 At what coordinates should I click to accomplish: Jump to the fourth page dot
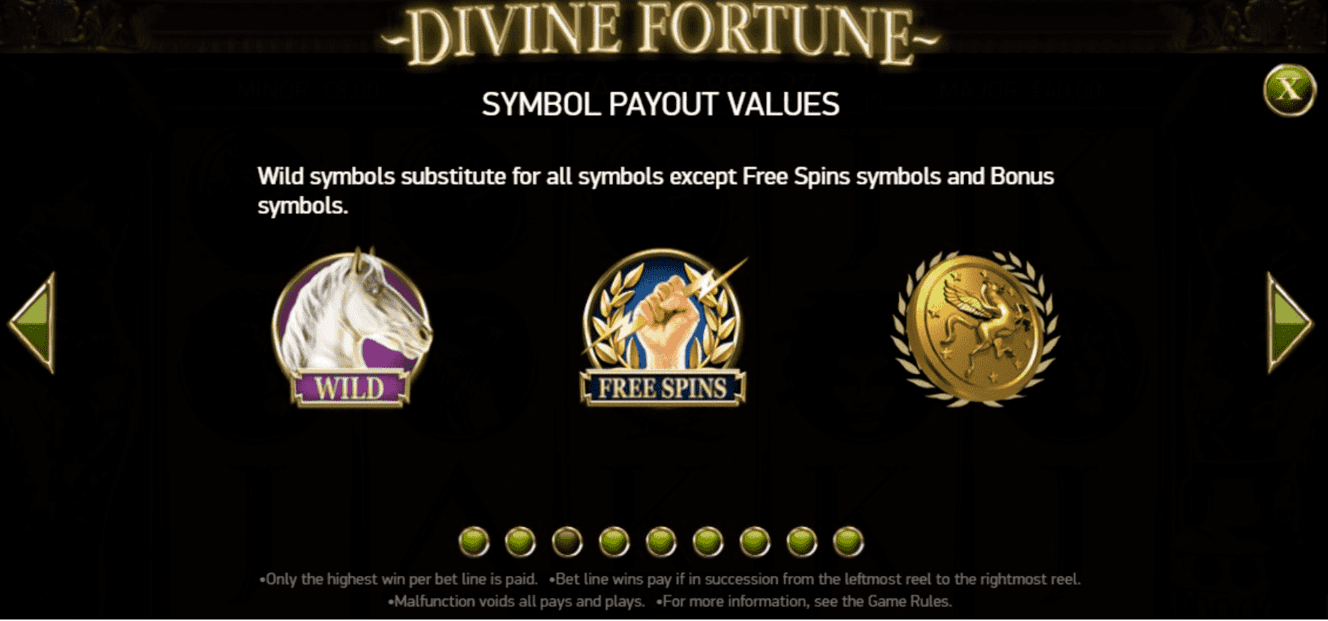coord(614,542)
